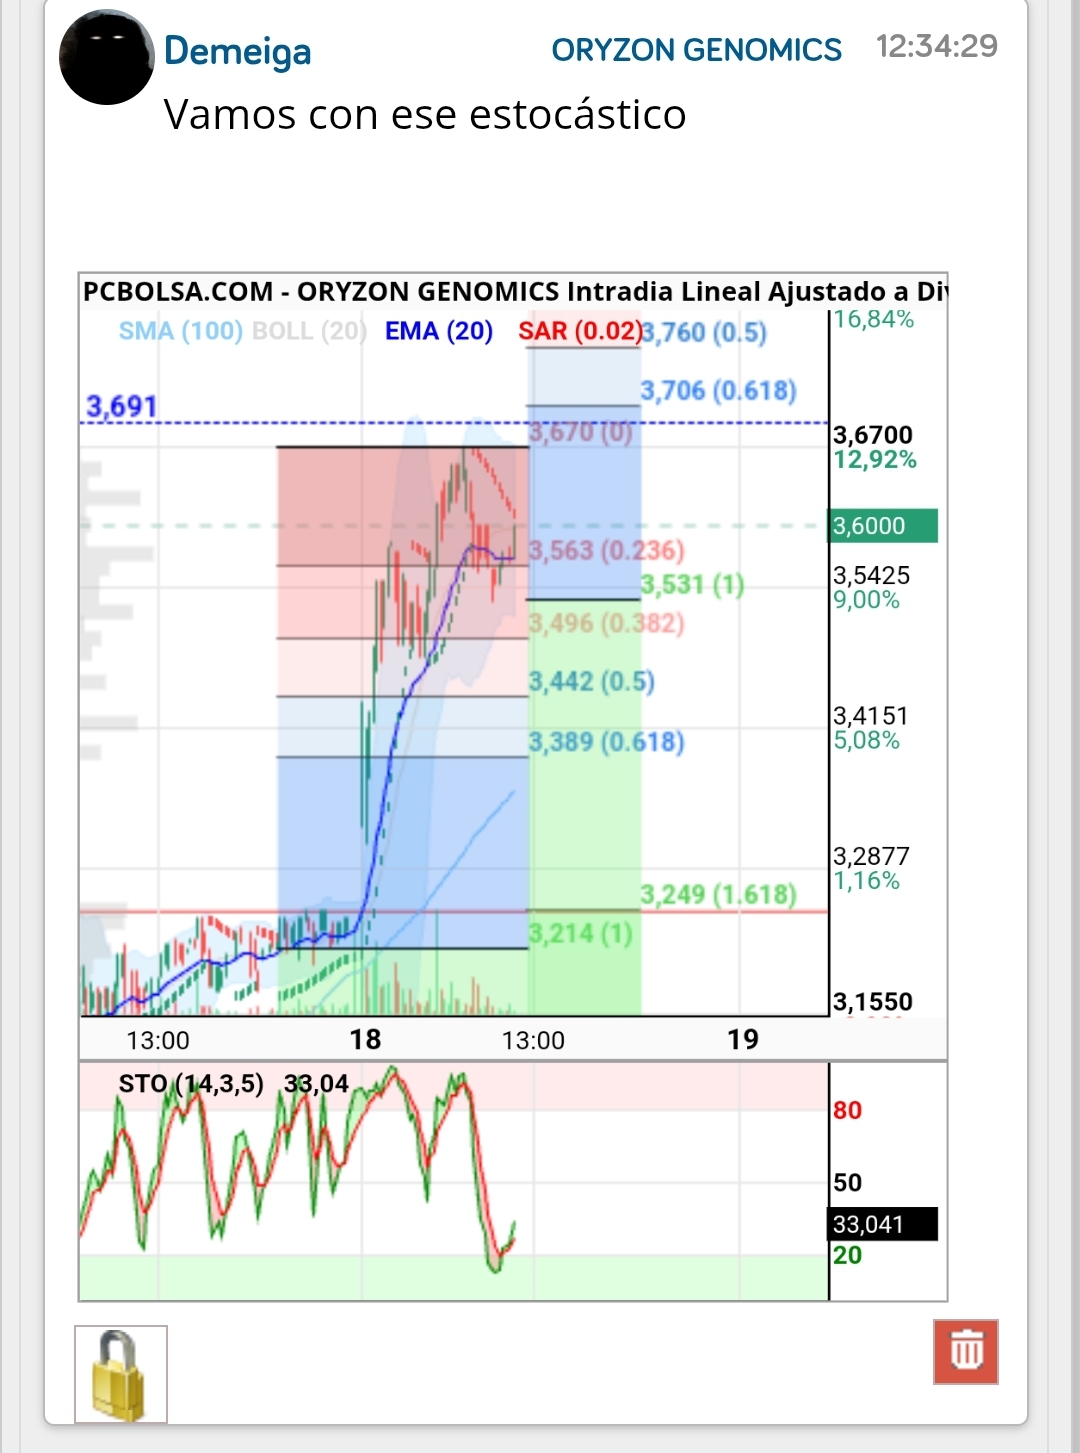The image size is (1080, 1453).
Task: Click the 3,249 (1.618) Fibonacci label
Action: (718, 894)
